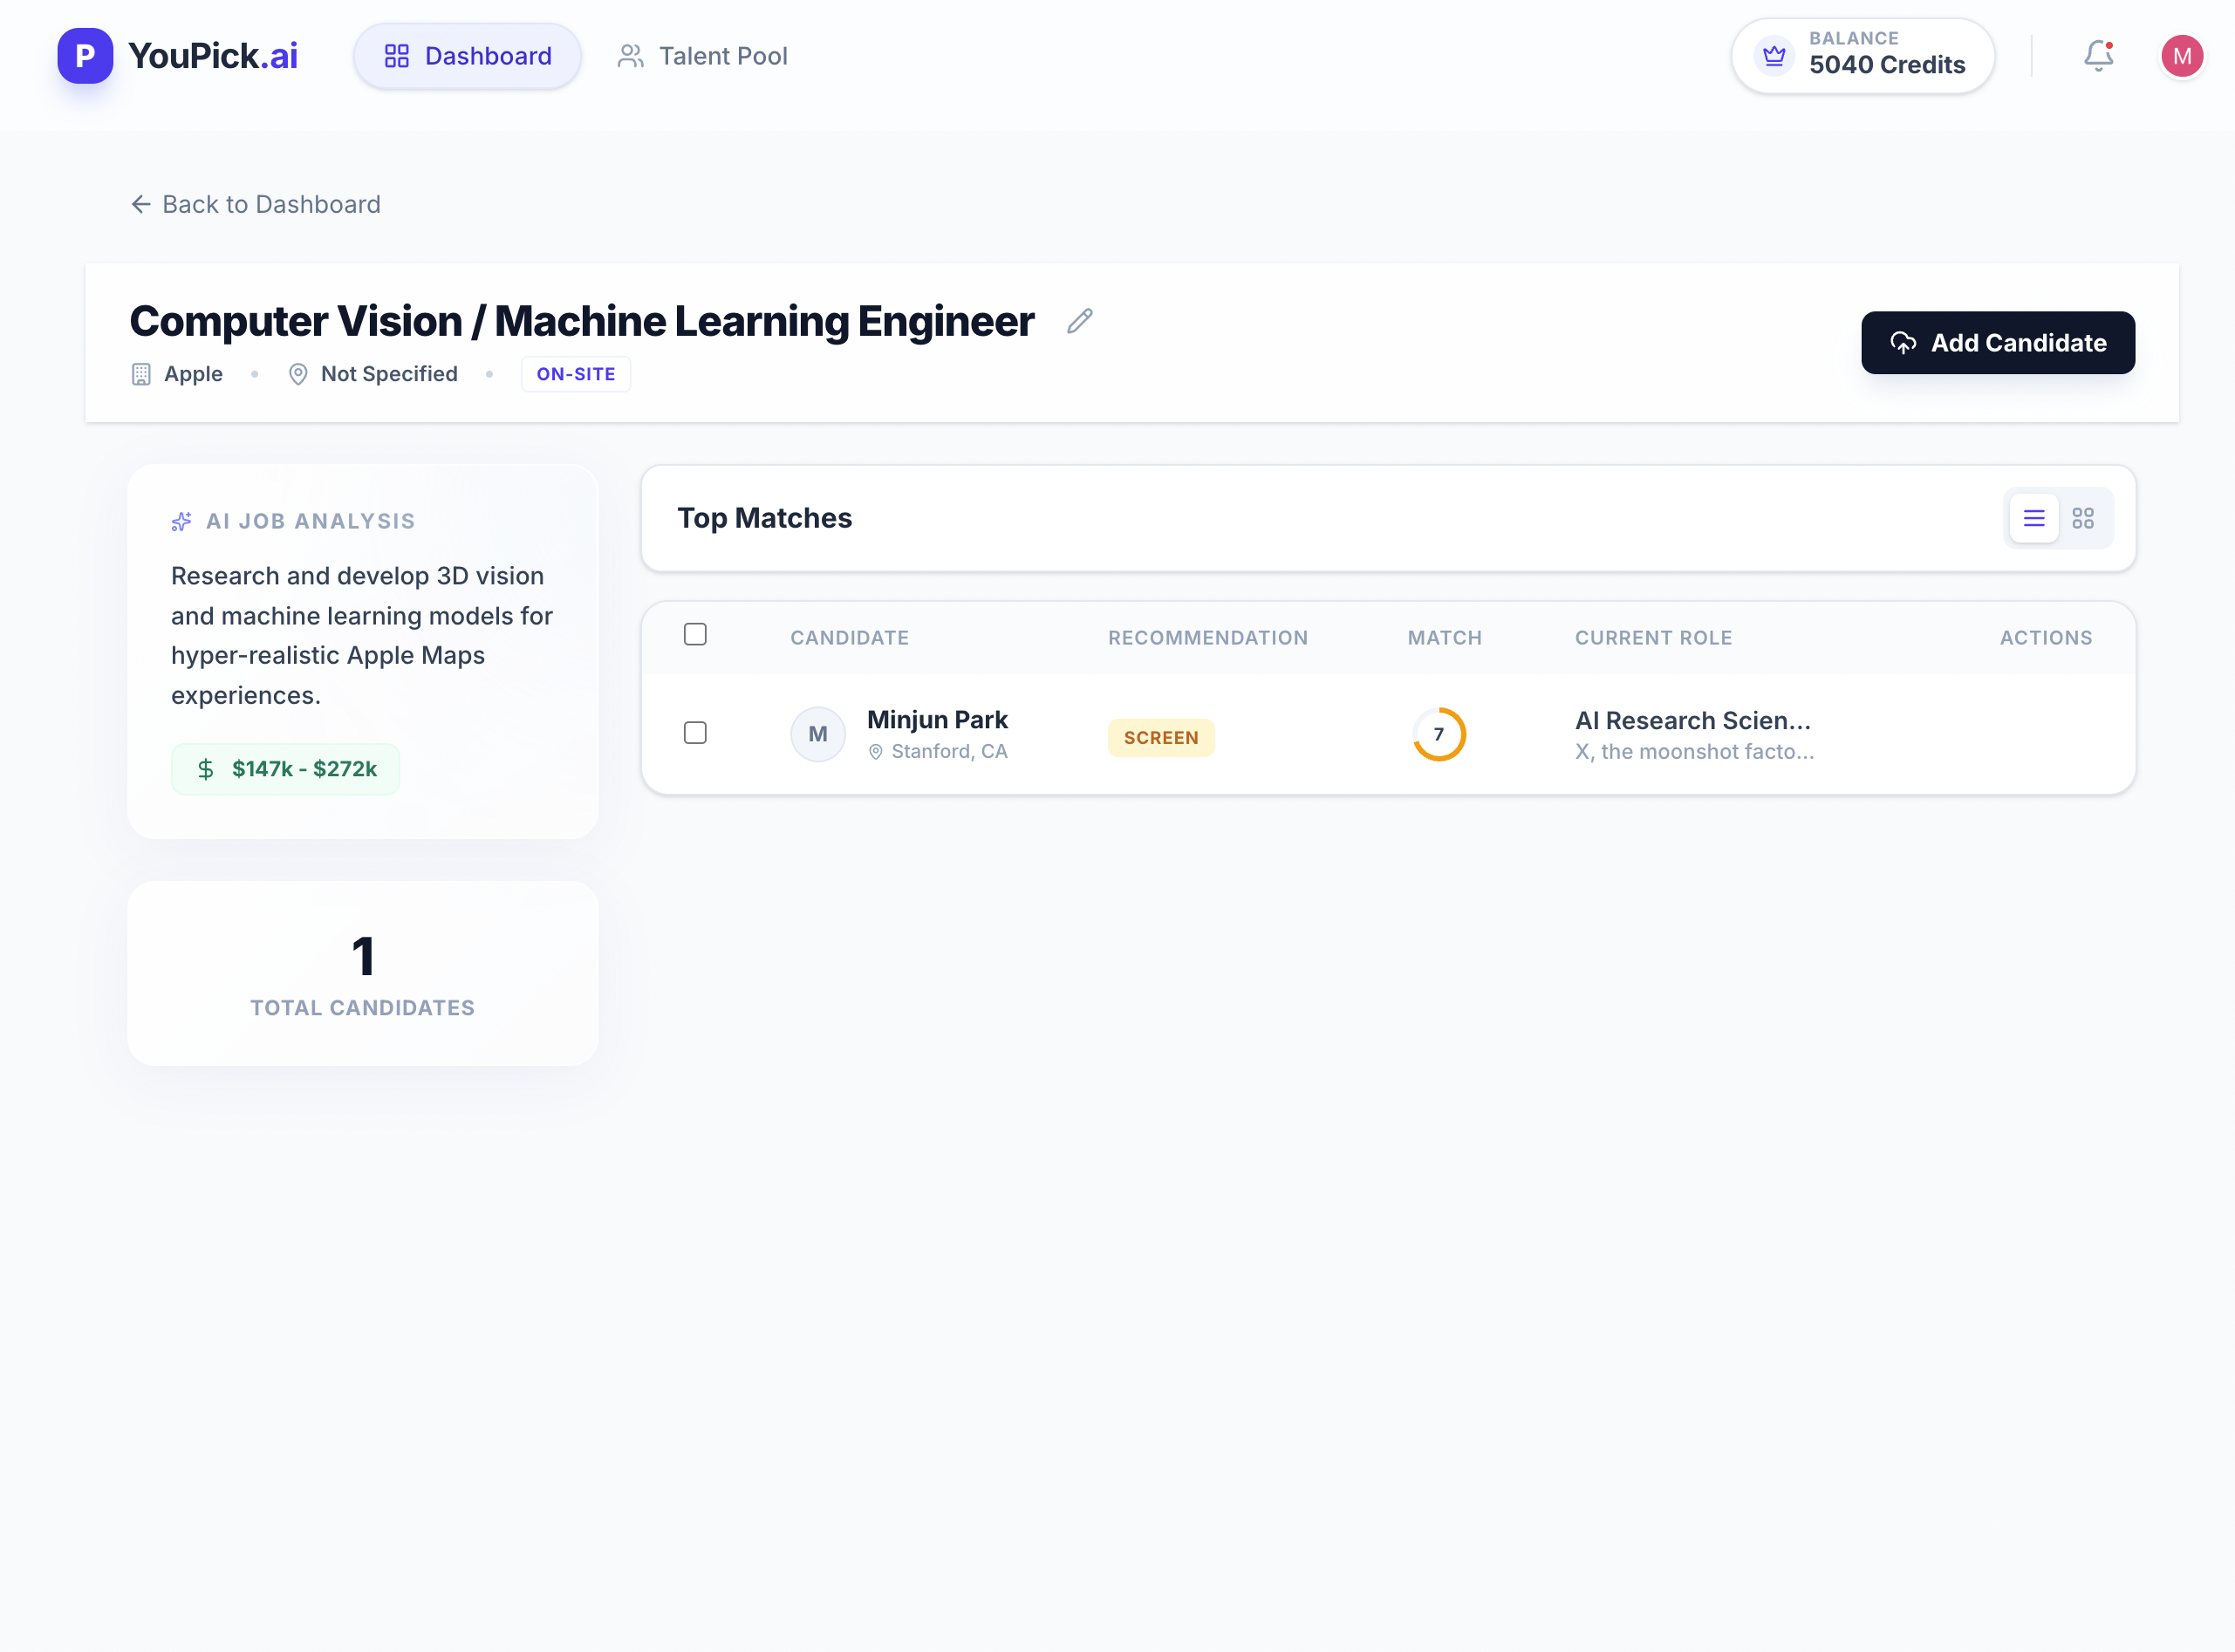Switch to the Talent Pool tab
Image resolution: width=2235 pixels, height=1652 pixels.
coord(703,56)
